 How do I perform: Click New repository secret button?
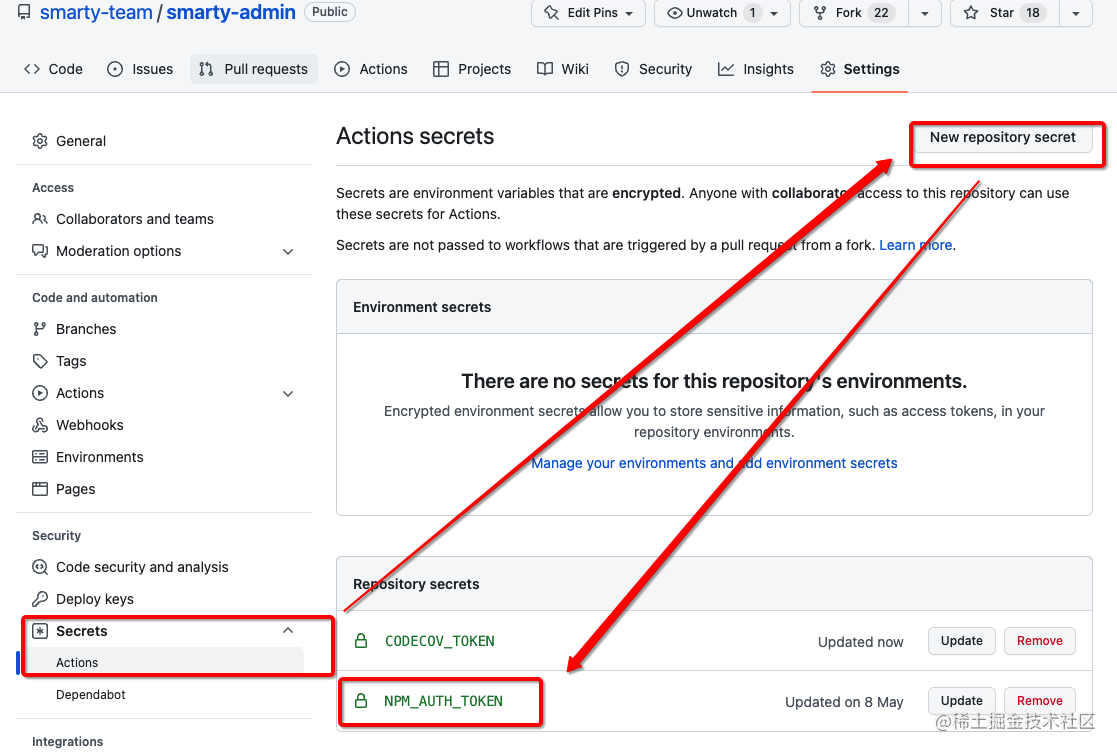(1002, 138)
